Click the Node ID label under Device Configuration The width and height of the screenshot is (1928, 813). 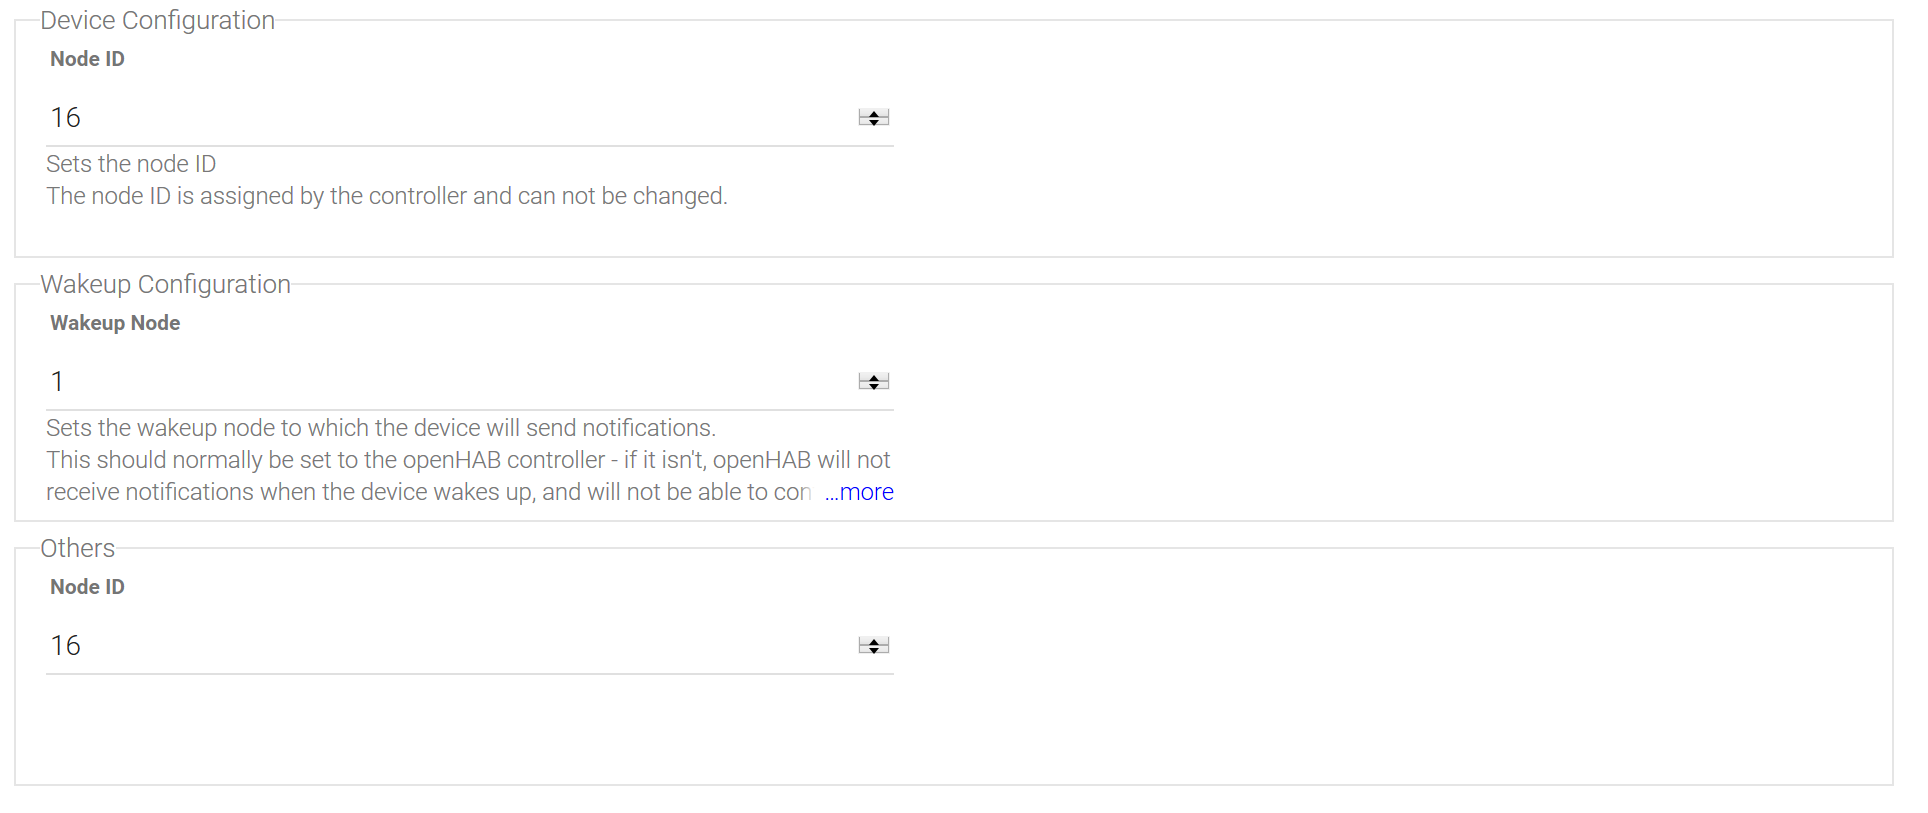click(88, 59)
